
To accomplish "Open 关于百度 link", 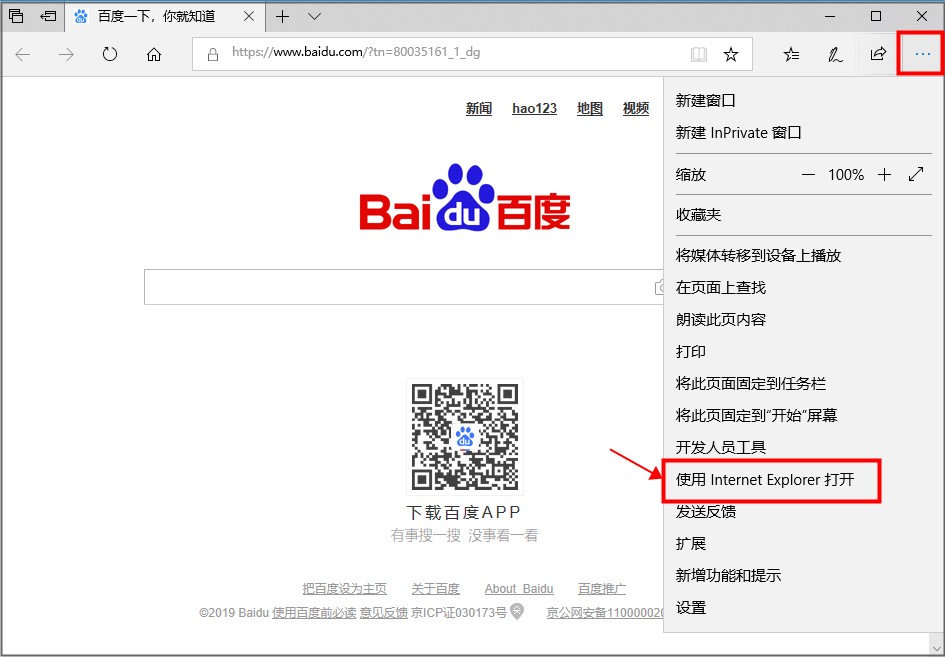I will [435, 589].
